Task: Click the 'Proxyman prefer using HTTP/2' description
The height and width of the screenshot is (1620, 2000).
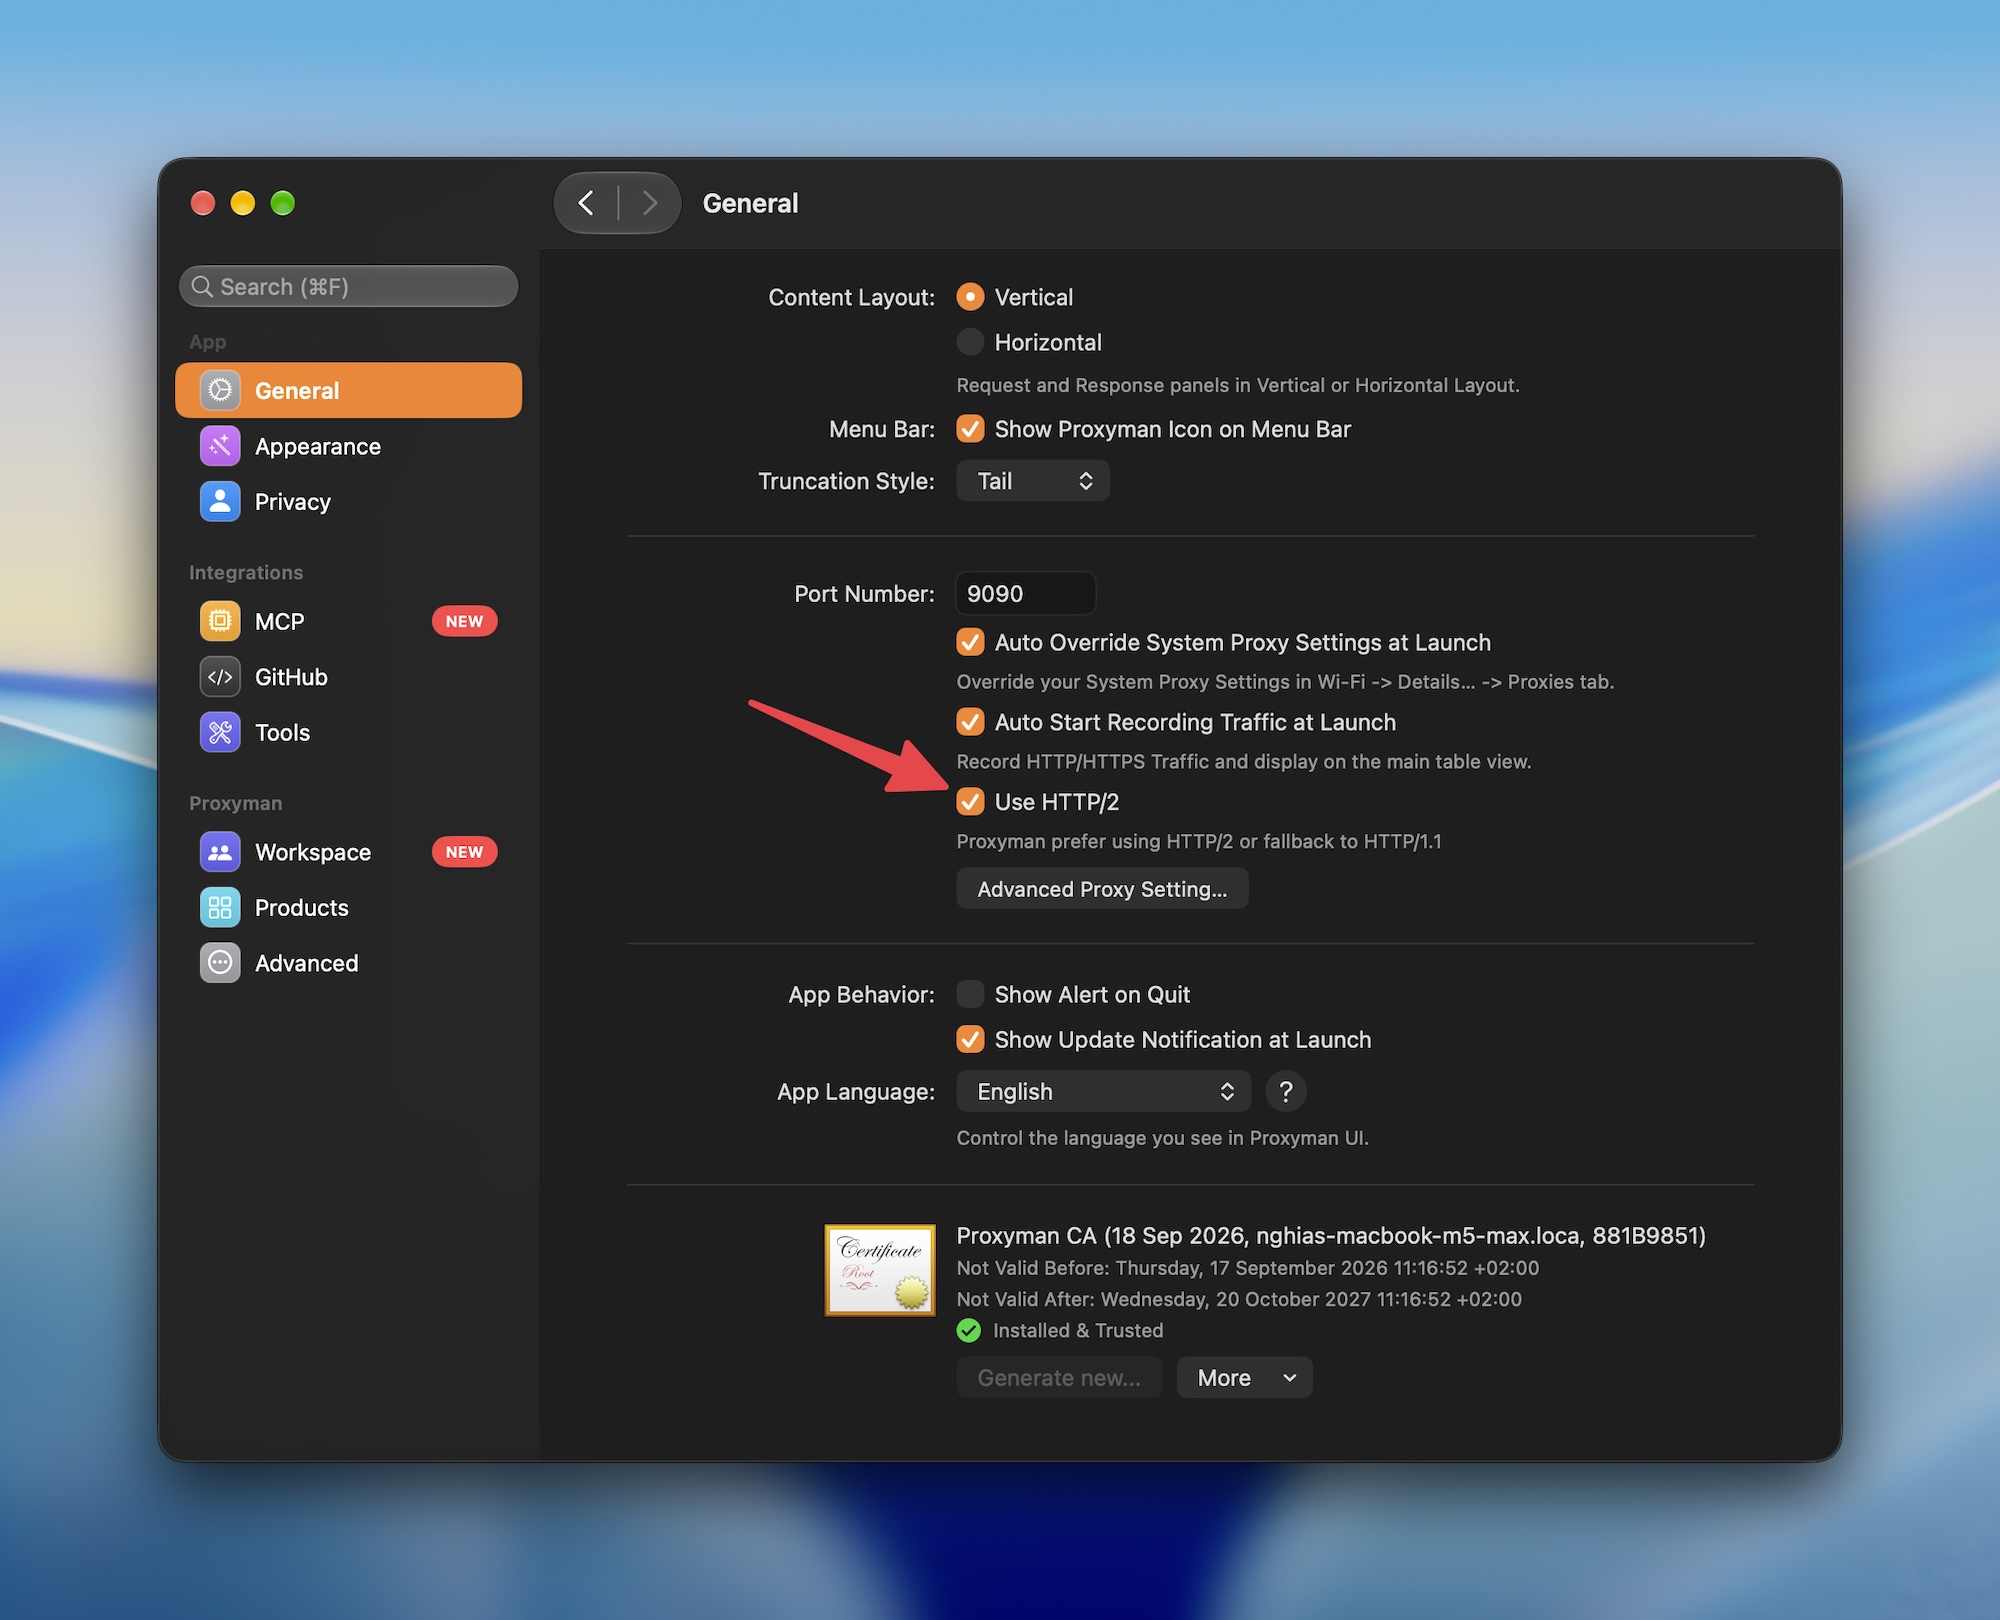Action: (x=1199, y=841)
